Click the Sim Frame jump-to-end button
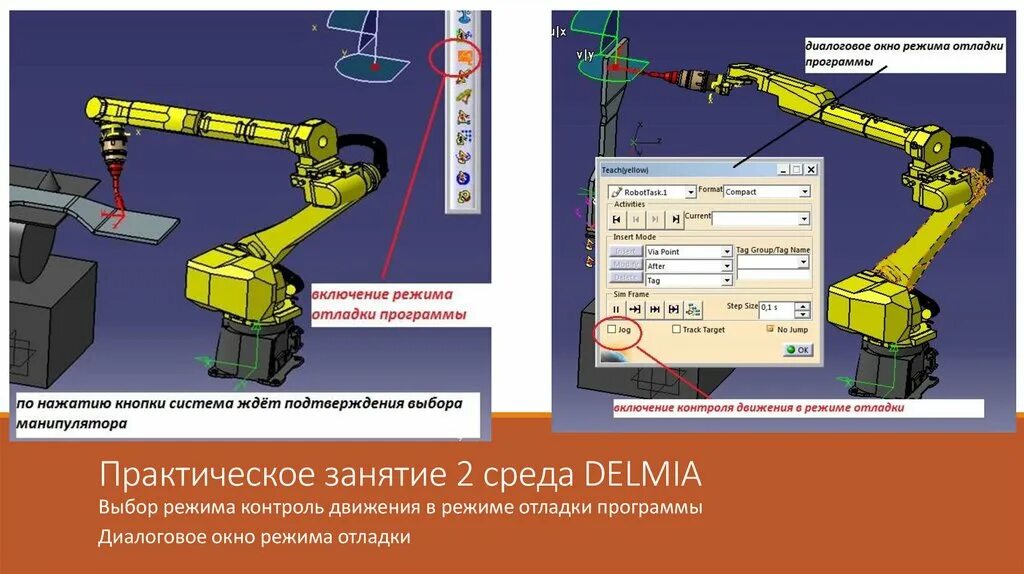The image size is (1024, 574). (673, 310)
